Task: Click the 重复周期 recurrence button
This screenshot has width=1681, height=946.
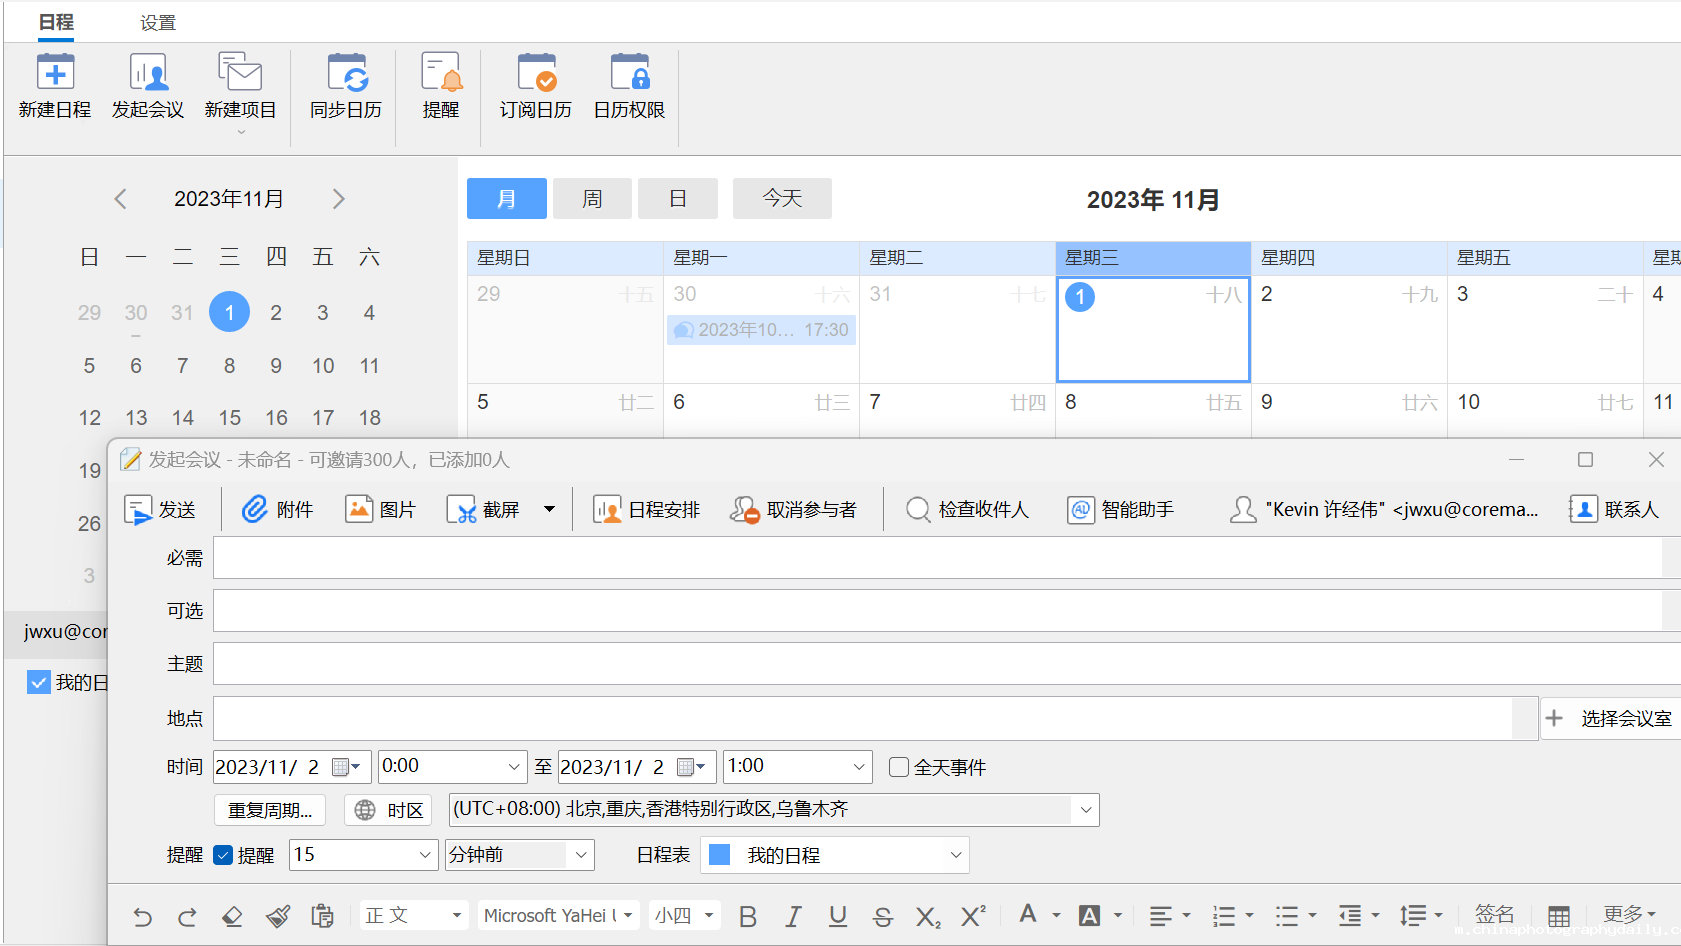Action: point(270,810)
